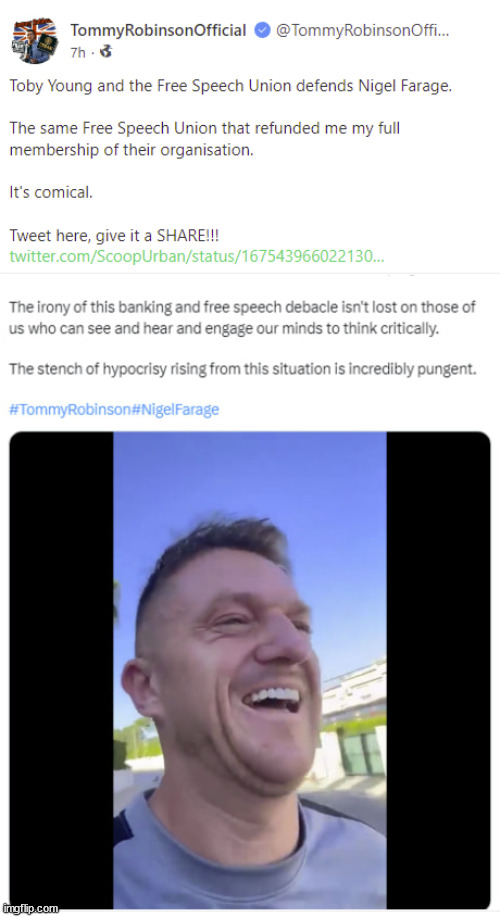Click 'Tweet here, give it a SHARE!!!' text

click(114, 236)
